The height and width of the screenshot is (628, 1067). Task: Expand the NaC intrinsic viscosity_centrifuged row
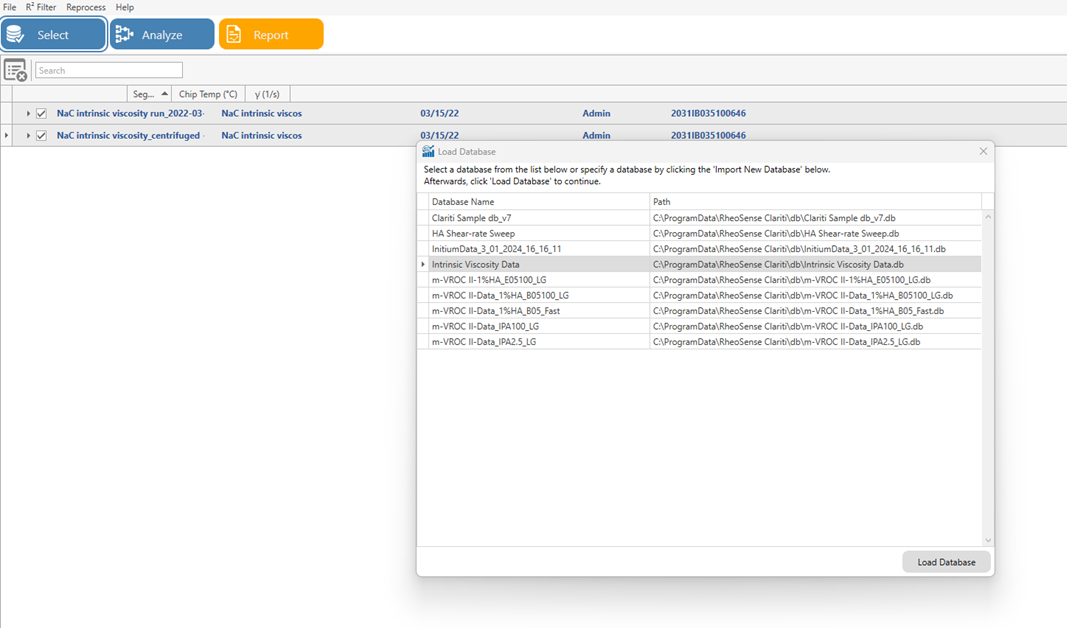tap(28, 135)
